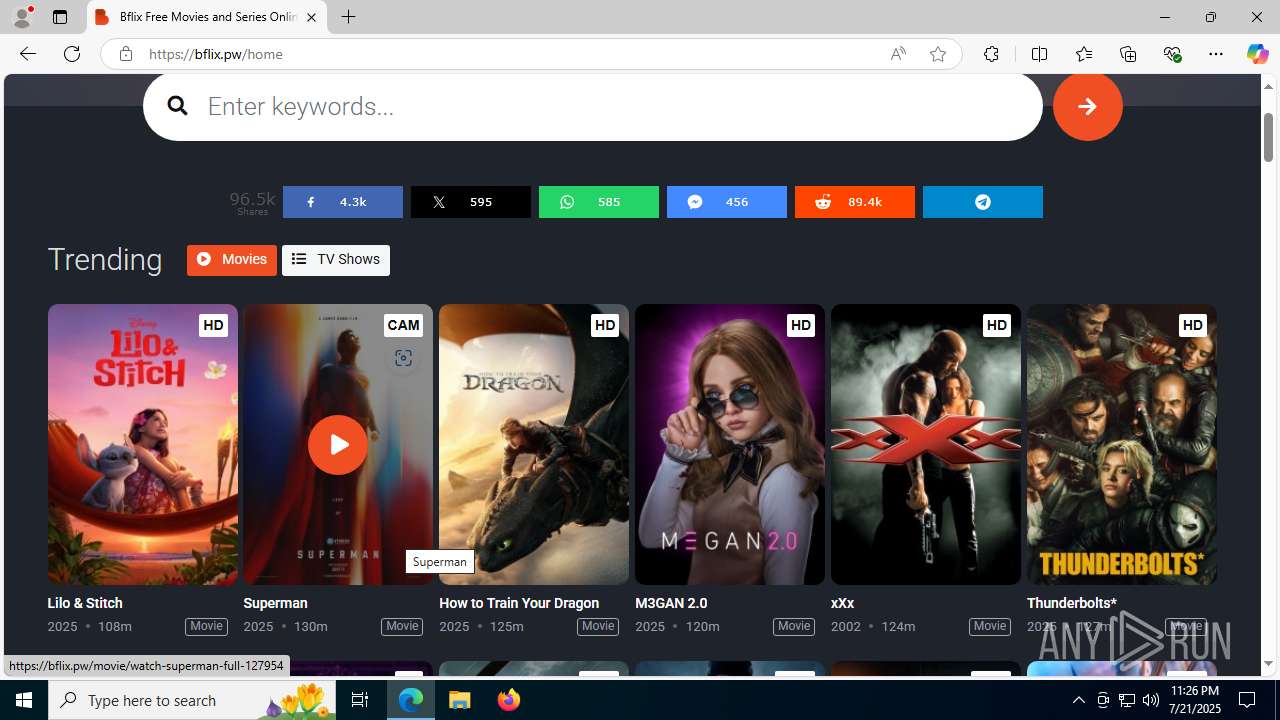This screenshot has width=1280, height=720.
Task: Select the Movies trending tab
Action: pos(231,260)
